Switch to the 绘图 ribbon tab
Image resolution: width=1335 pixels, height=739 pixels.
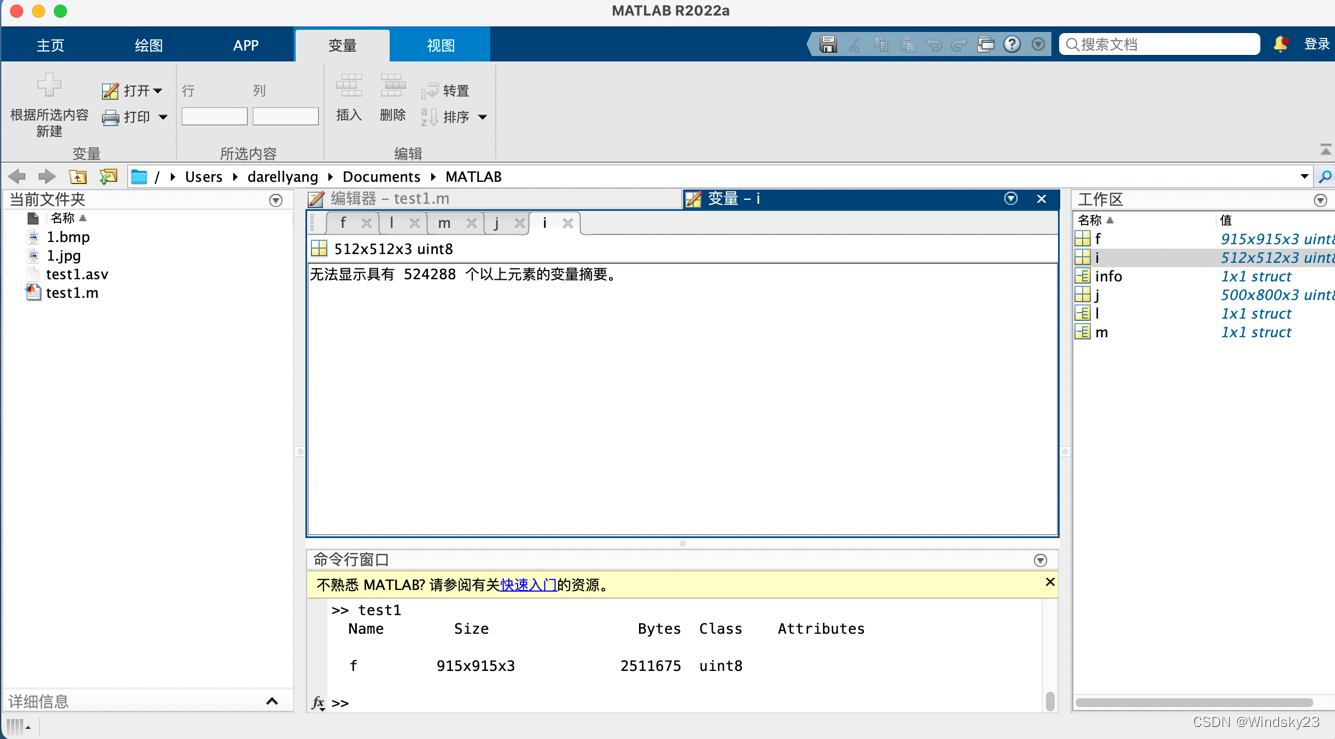tap(147, 44)
